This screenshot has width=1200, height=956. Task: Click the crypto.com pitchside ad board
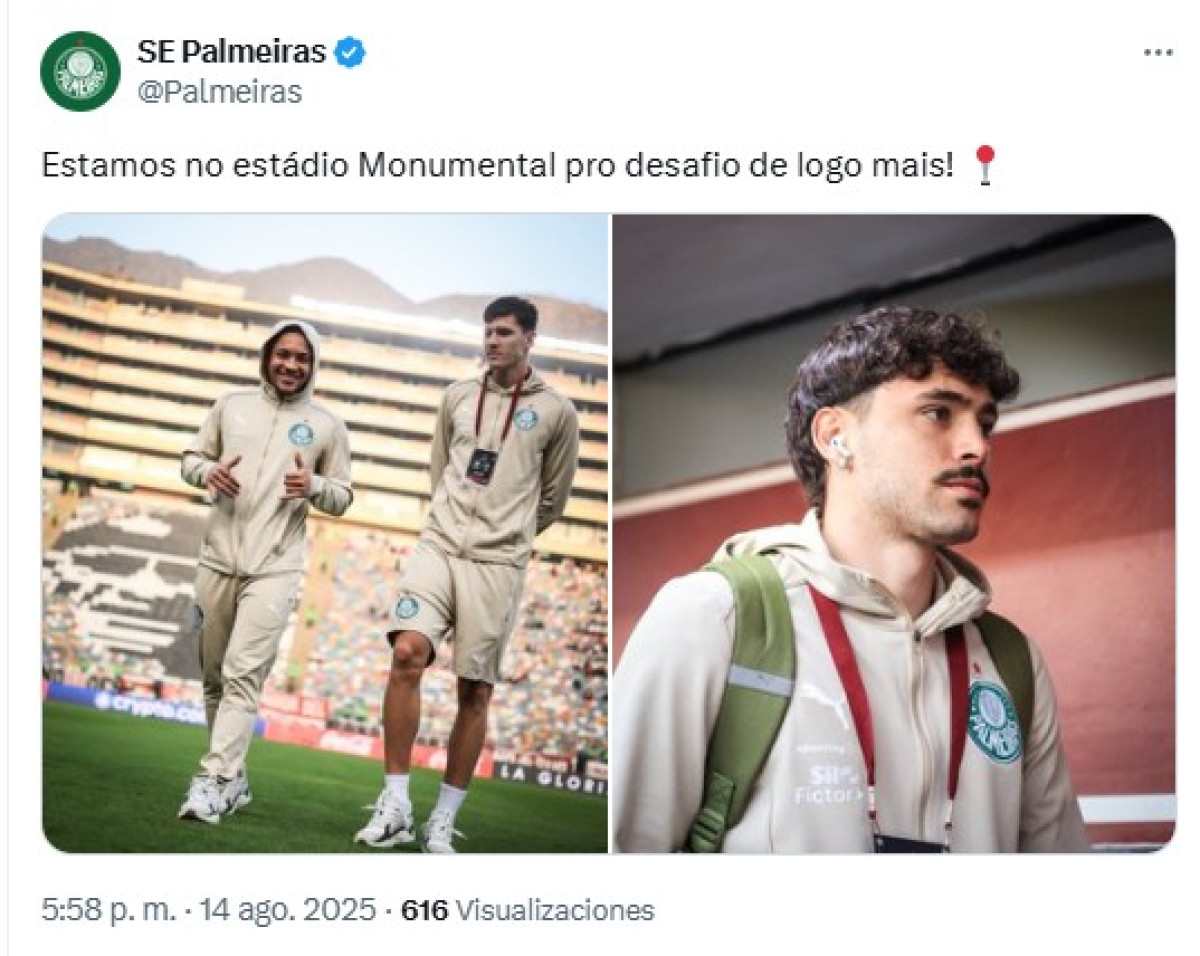click(150, 708)
